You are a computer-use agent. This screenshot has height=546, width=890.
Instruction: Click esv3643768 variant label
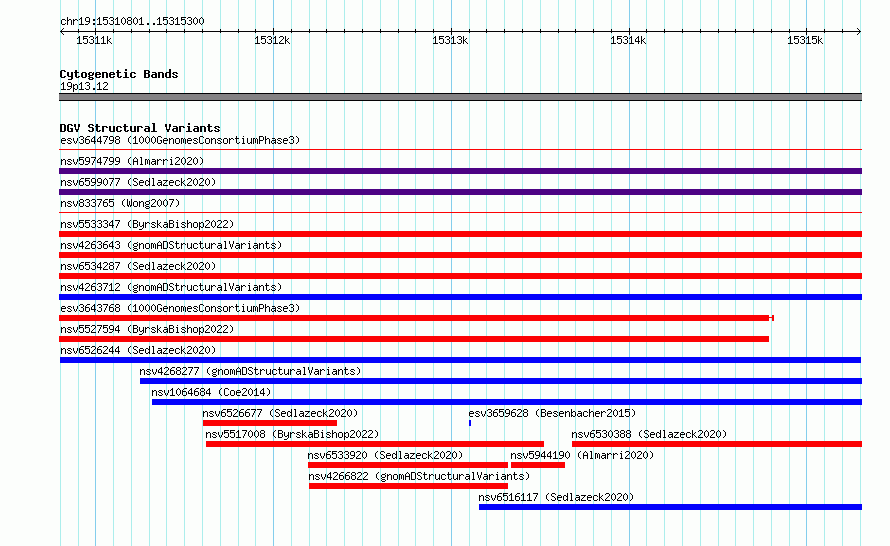pos(180,308)
